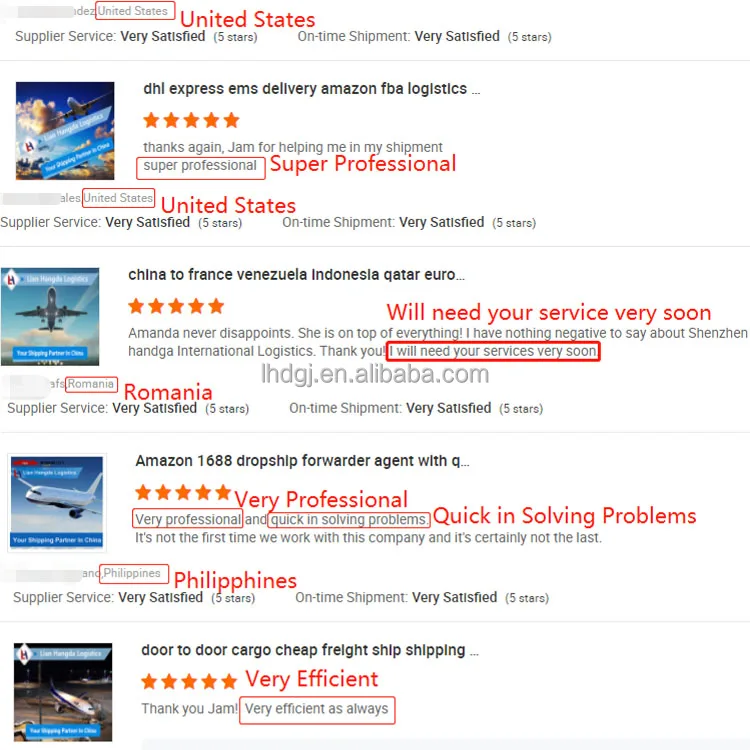The height and width of the screenshot is (750, 750).
Task: Click the boxed 'super professional' review text
Action: click(200, 166)
